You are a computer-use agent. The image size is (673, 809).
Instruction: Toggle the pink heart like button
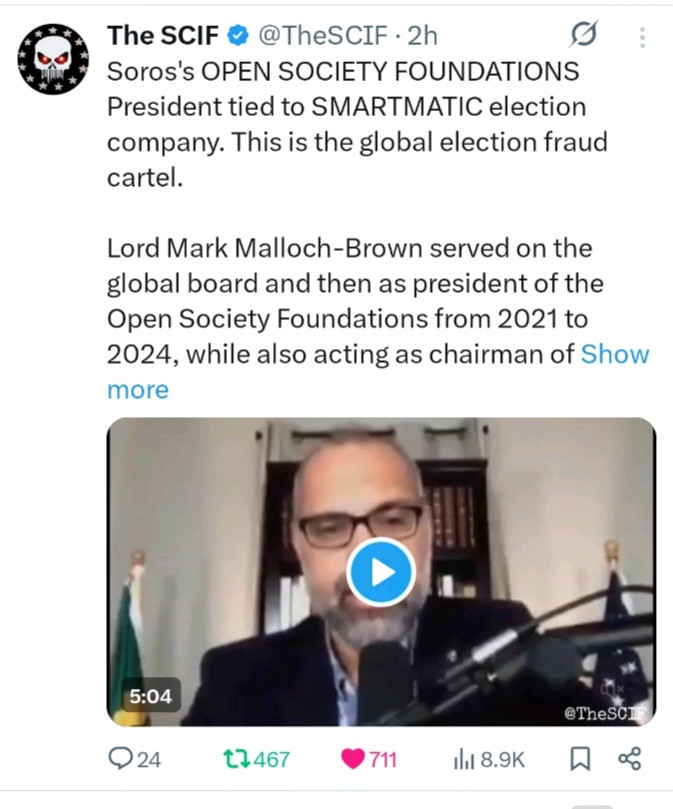pyautogui.click(x=353, y=760)
